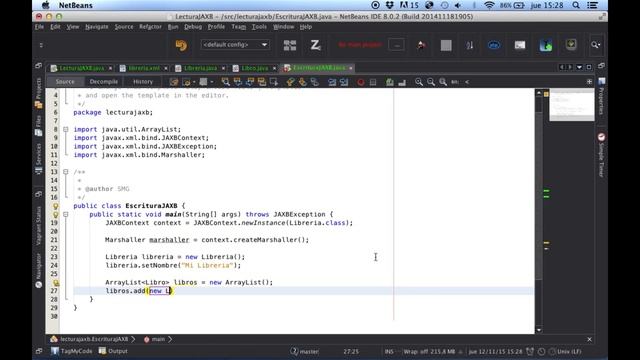This screenshot has width=640, height=360.
Task: Click the editor minimap thumbnail
Action: [571, 105]
